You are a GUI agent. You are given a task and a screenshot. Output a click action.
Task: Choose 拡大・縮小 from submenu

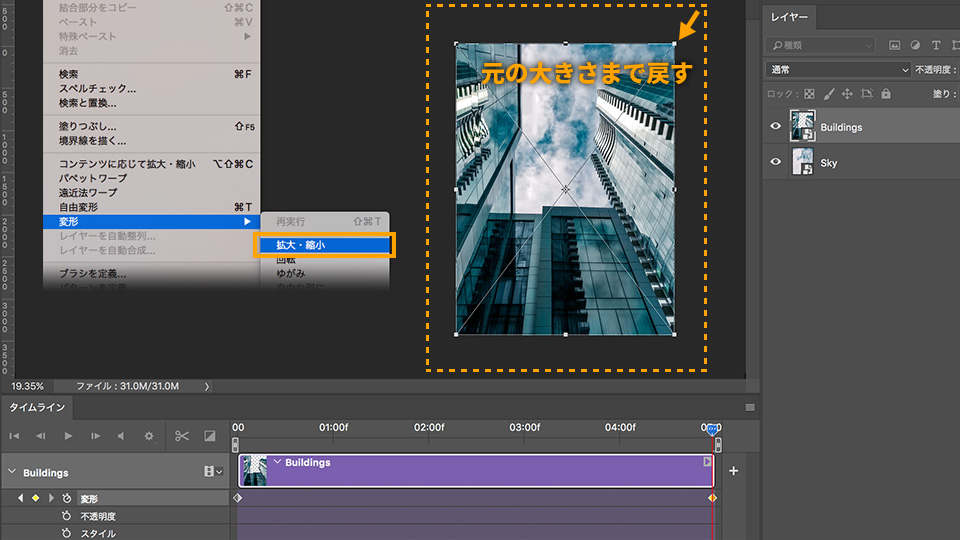click(x=326, y=245)
